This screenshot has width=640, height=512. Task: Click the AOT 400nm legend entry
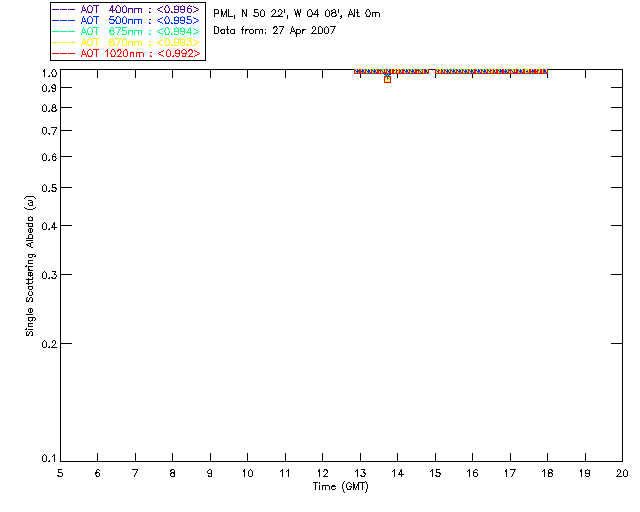(126, 9)
